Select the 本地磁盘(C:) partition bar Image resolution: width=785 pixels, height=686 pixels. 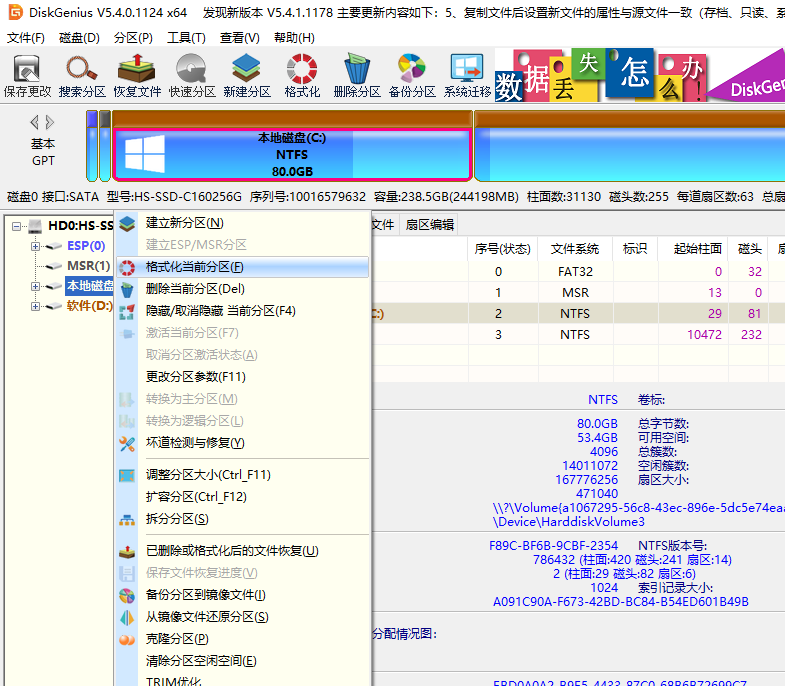coord(292,155)
